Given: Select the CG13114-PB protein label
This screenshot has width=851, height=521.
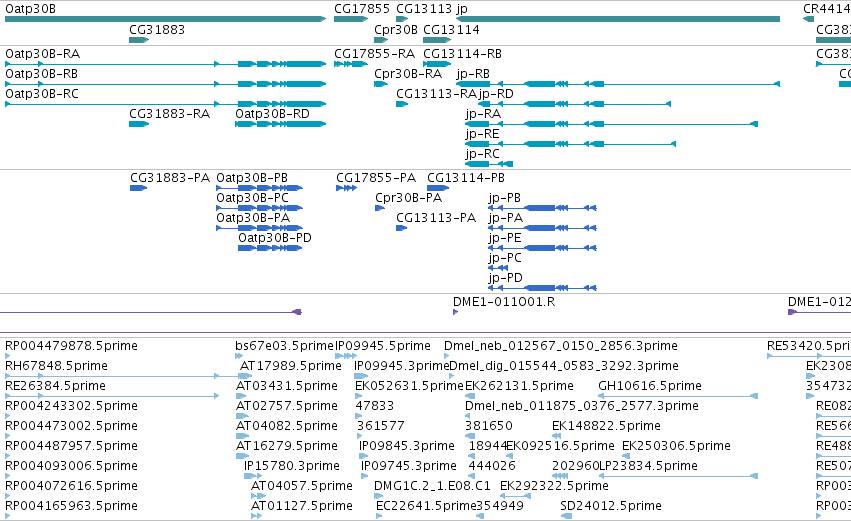Looking at the screenshot, I should [466, 178].
